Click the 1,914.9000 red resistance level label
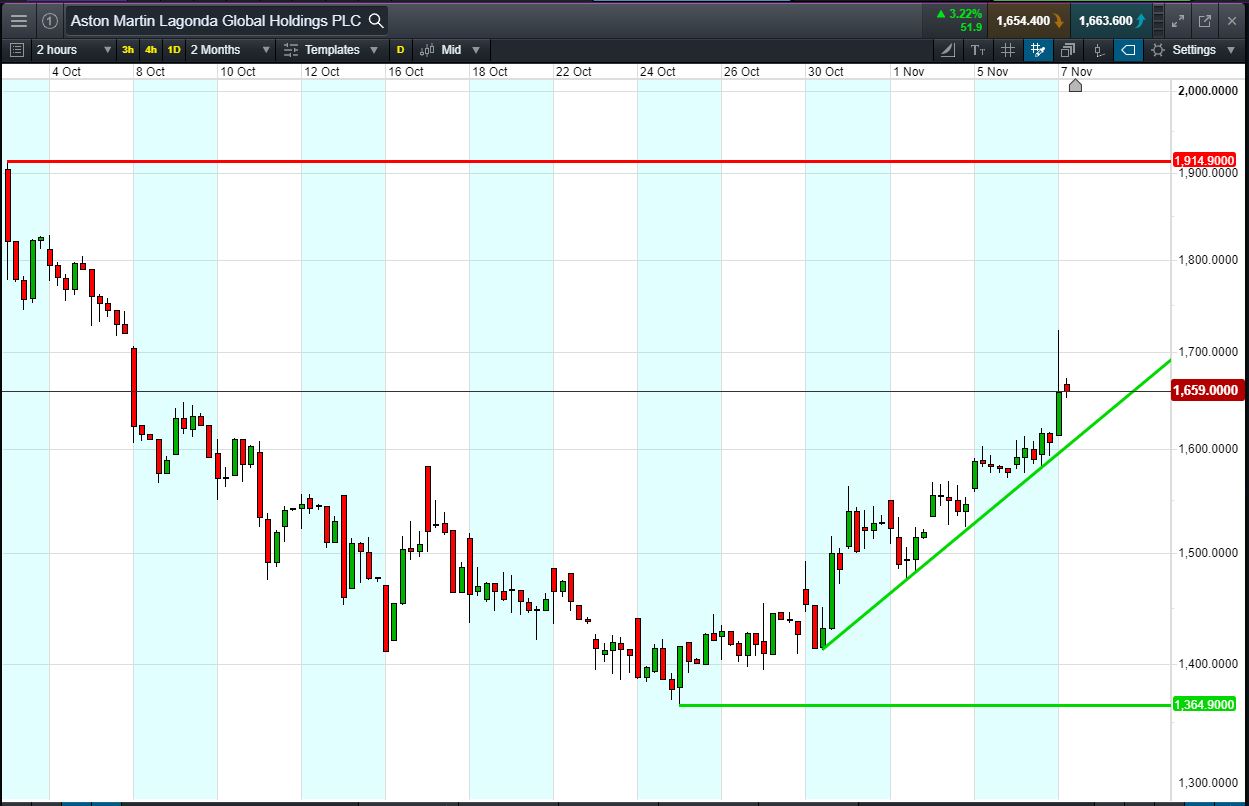1249x806 pixels. (1204, 160)
